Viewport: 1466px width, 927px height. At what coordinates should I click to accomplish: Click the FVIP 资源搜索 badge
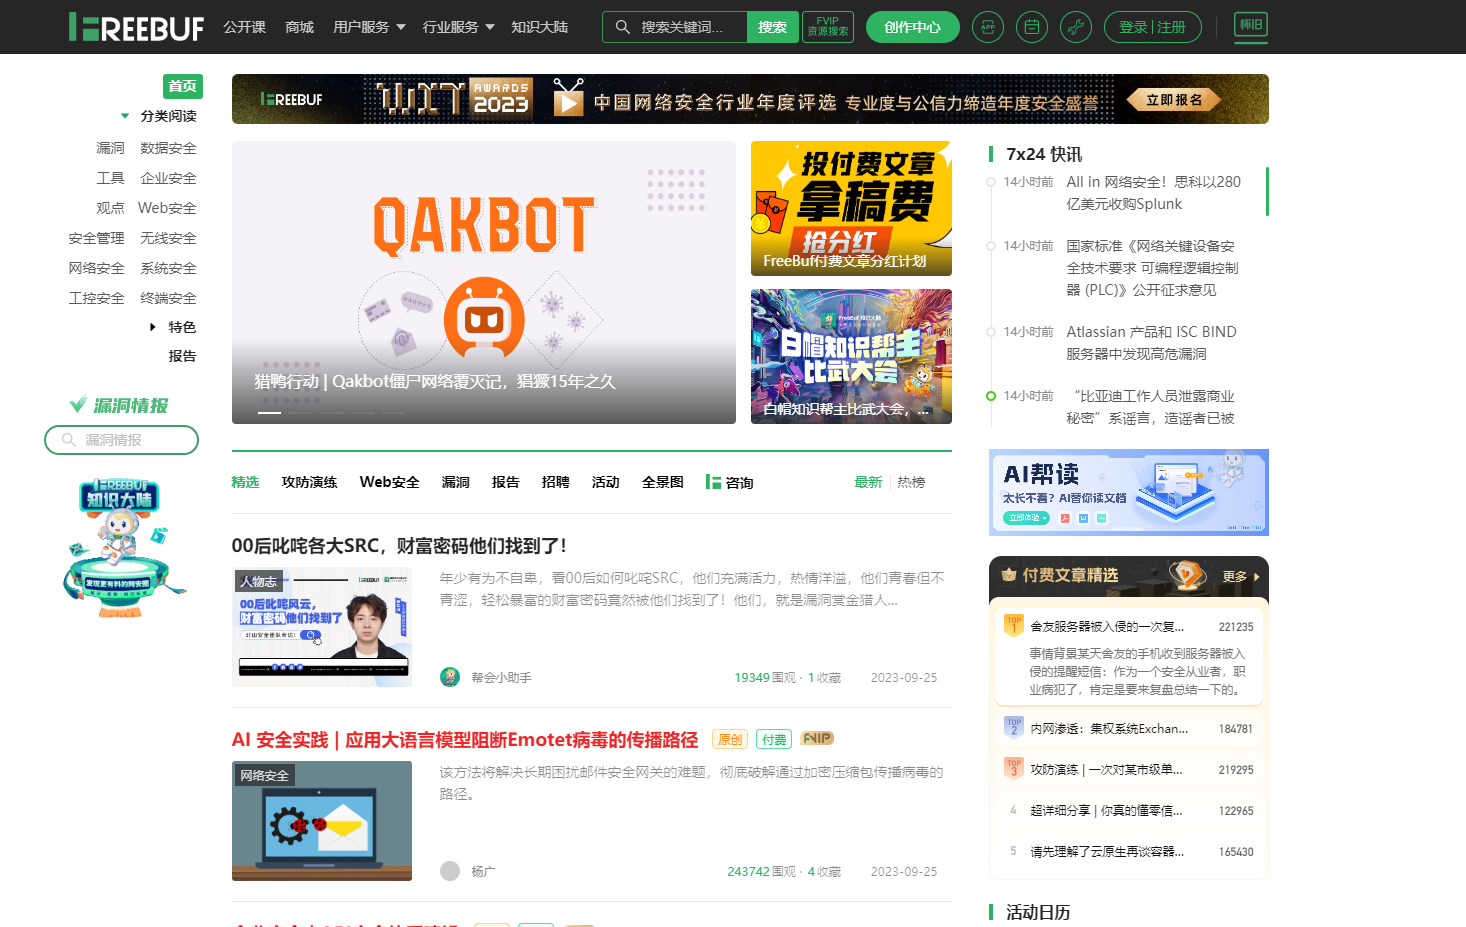pos(828,27)
